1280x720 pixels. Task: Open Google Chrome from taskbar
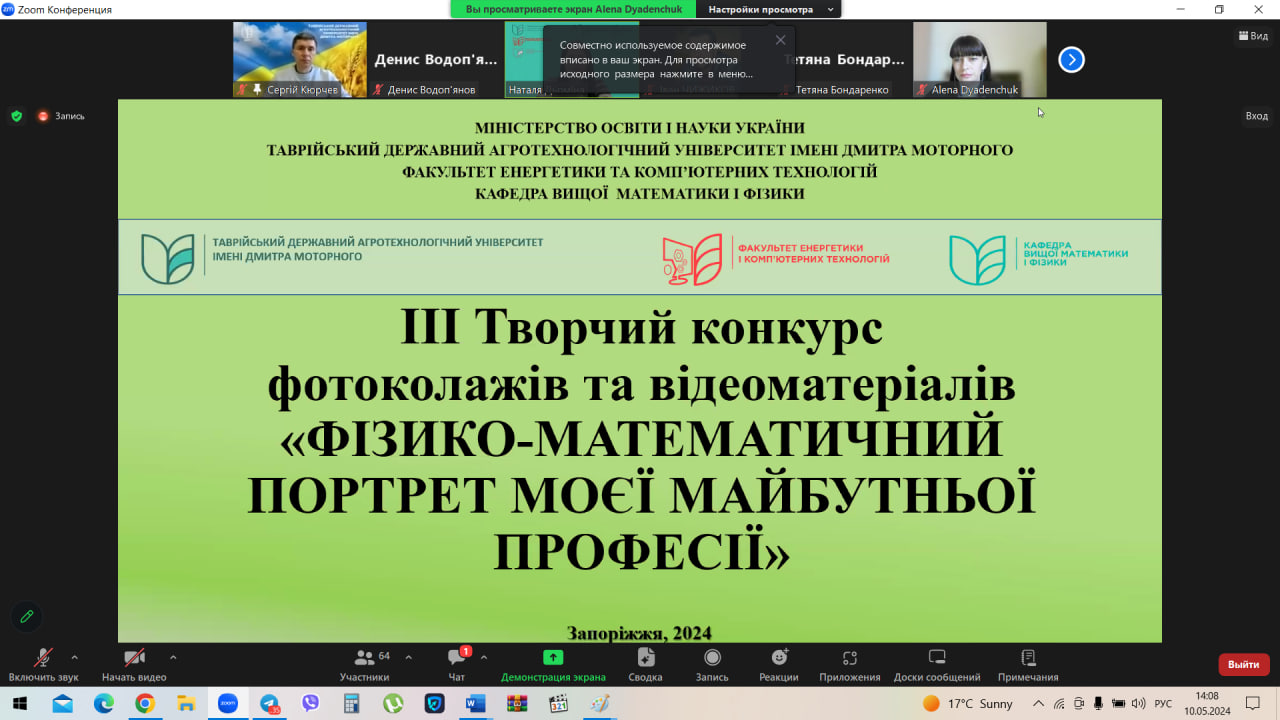(x=145, y=704)
